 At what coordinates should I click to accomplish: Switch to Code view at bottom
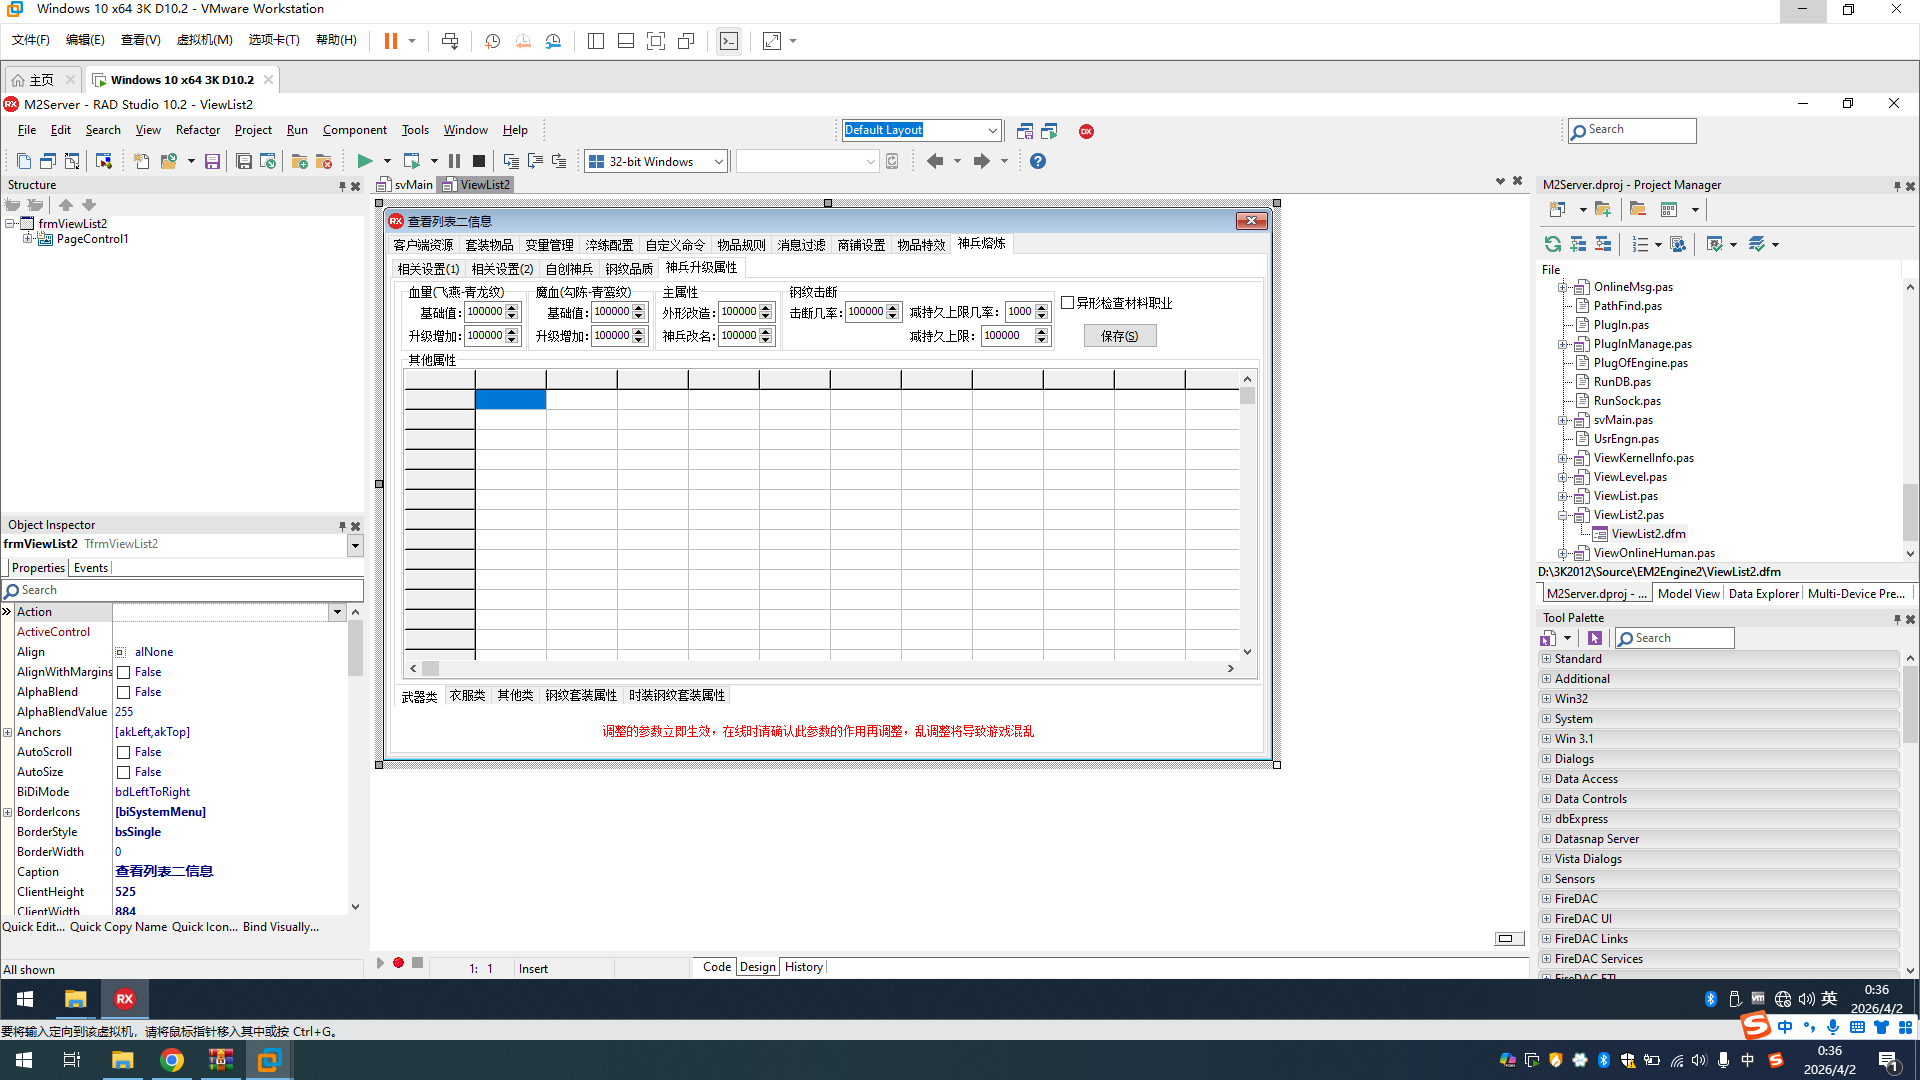(x=716, y=967)
